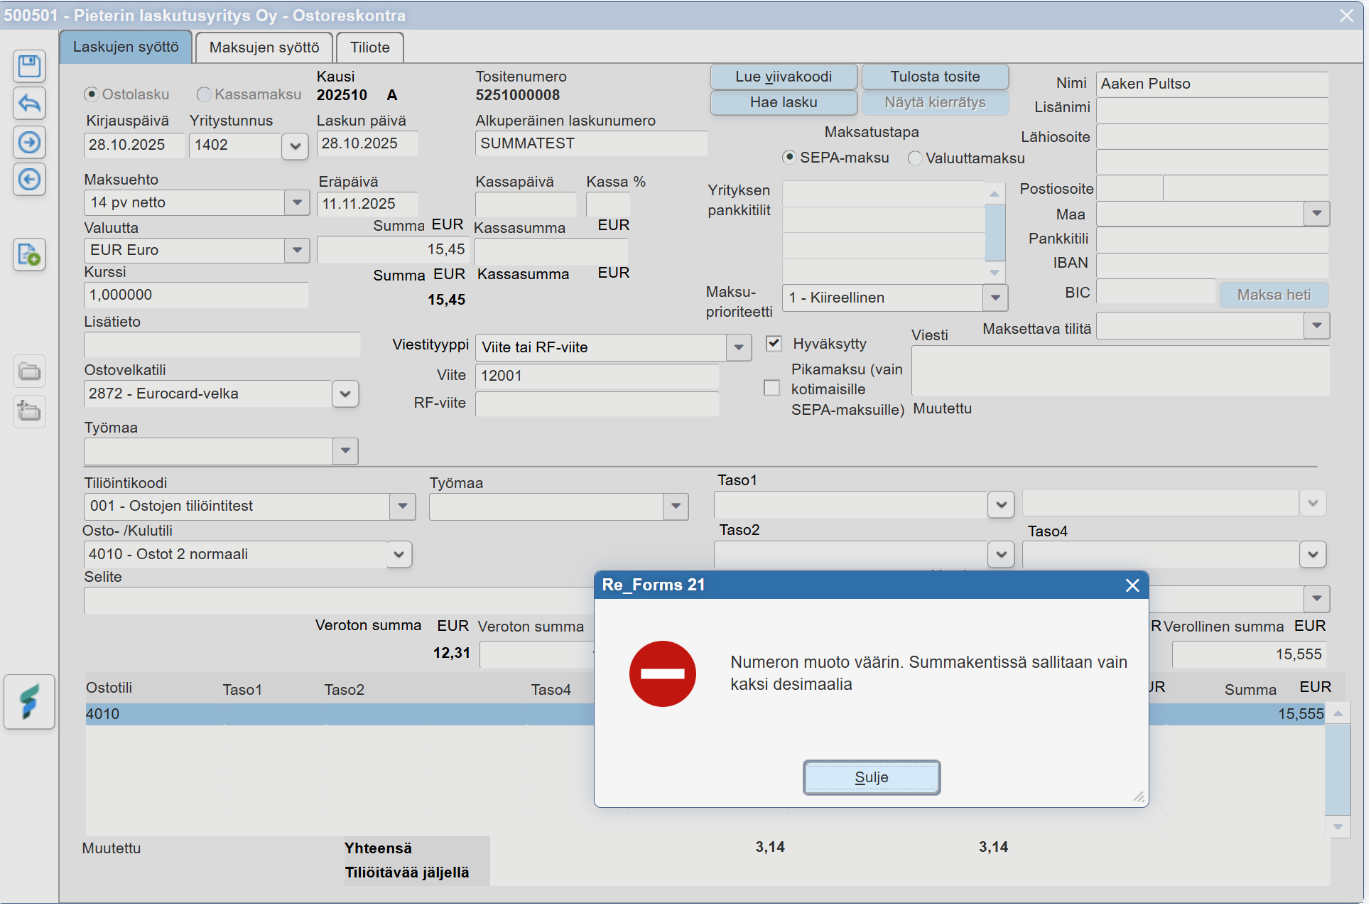This screenshot has width=1369, height=904.
Task: Open the Valuutta EUR Euro dropdown
Action: [x=297, y=250]
